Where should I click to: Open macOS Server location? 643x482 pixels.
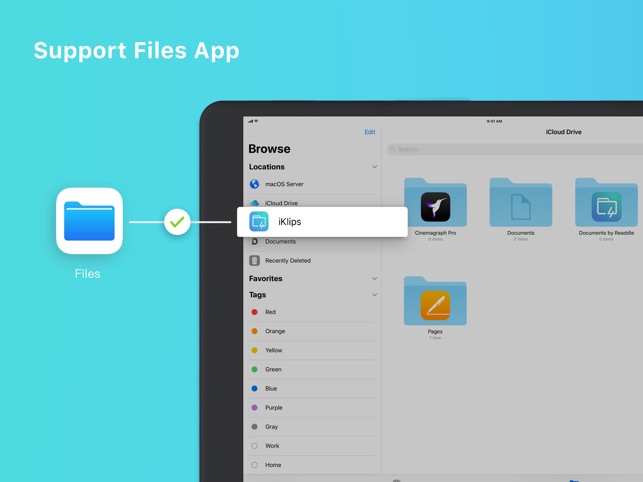point(312,184)
